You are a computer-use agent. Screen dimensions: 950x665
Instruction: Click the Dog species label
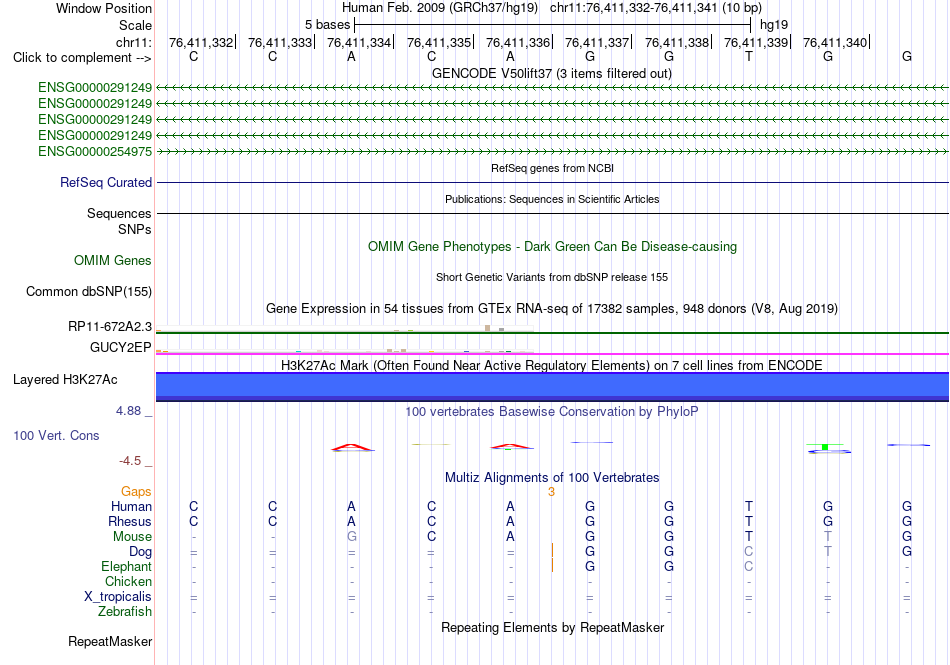pos(140,551)
